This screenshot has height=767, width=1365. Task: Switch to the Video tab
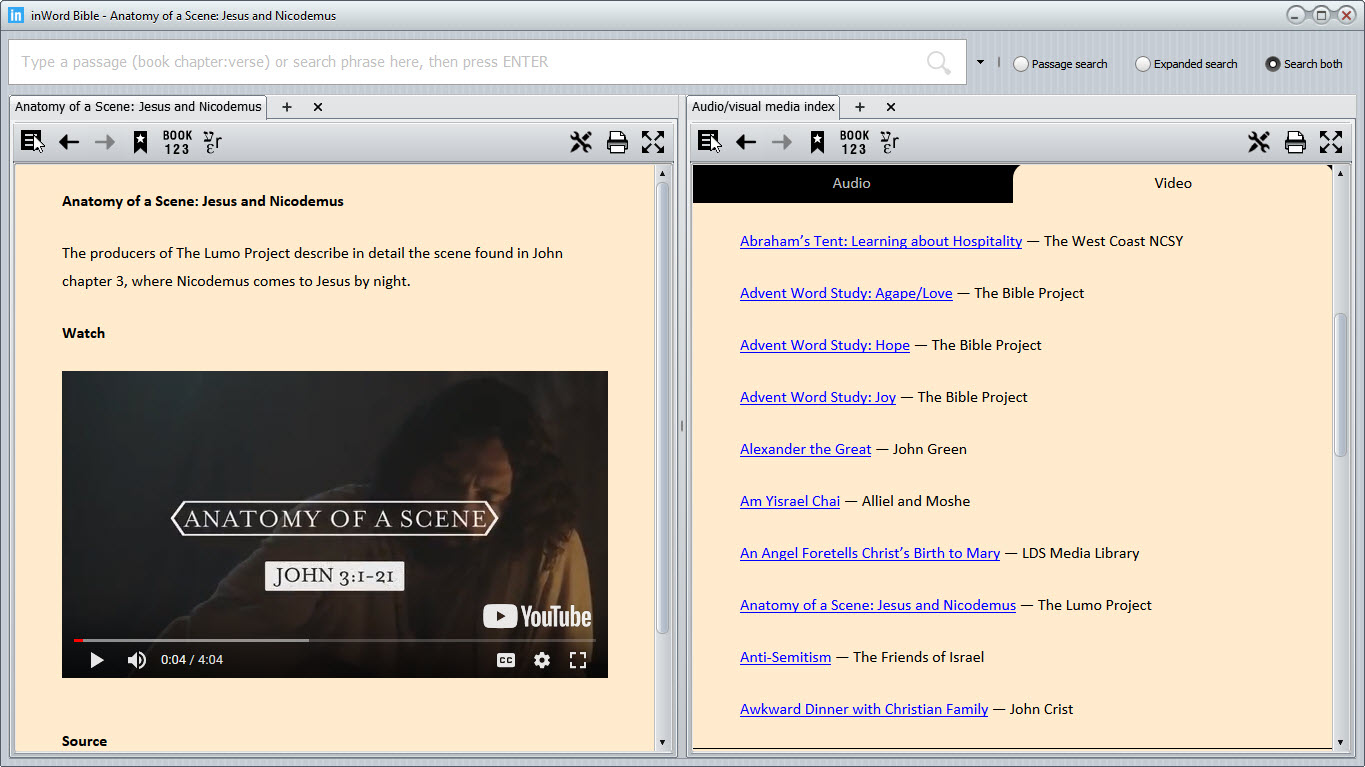(1172, 183)
